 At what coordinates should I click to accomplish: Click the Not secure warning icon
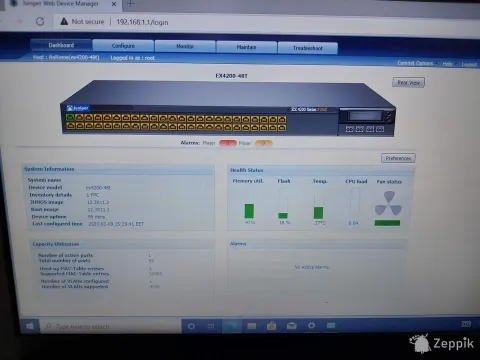(x=64, y=22)
